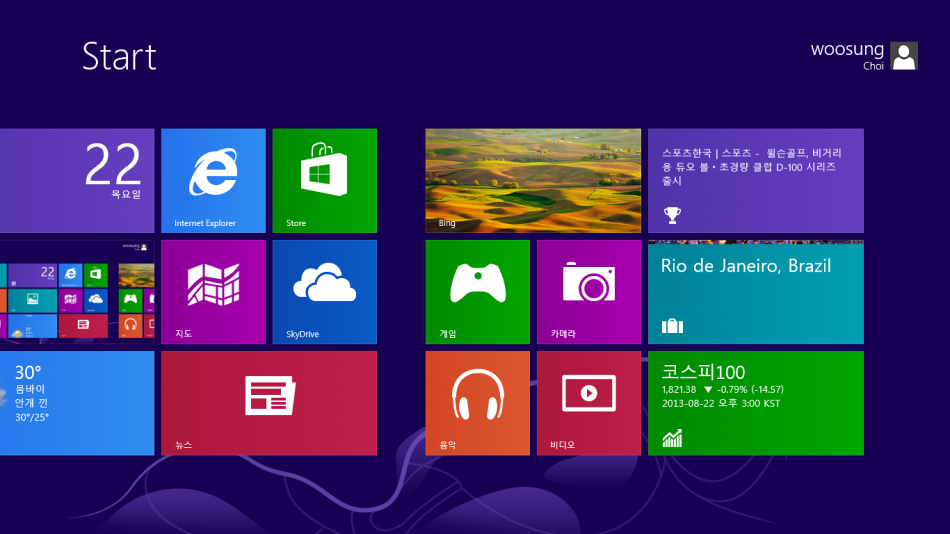Click the suitcase icon on travel tile

[x=673, y=327]
